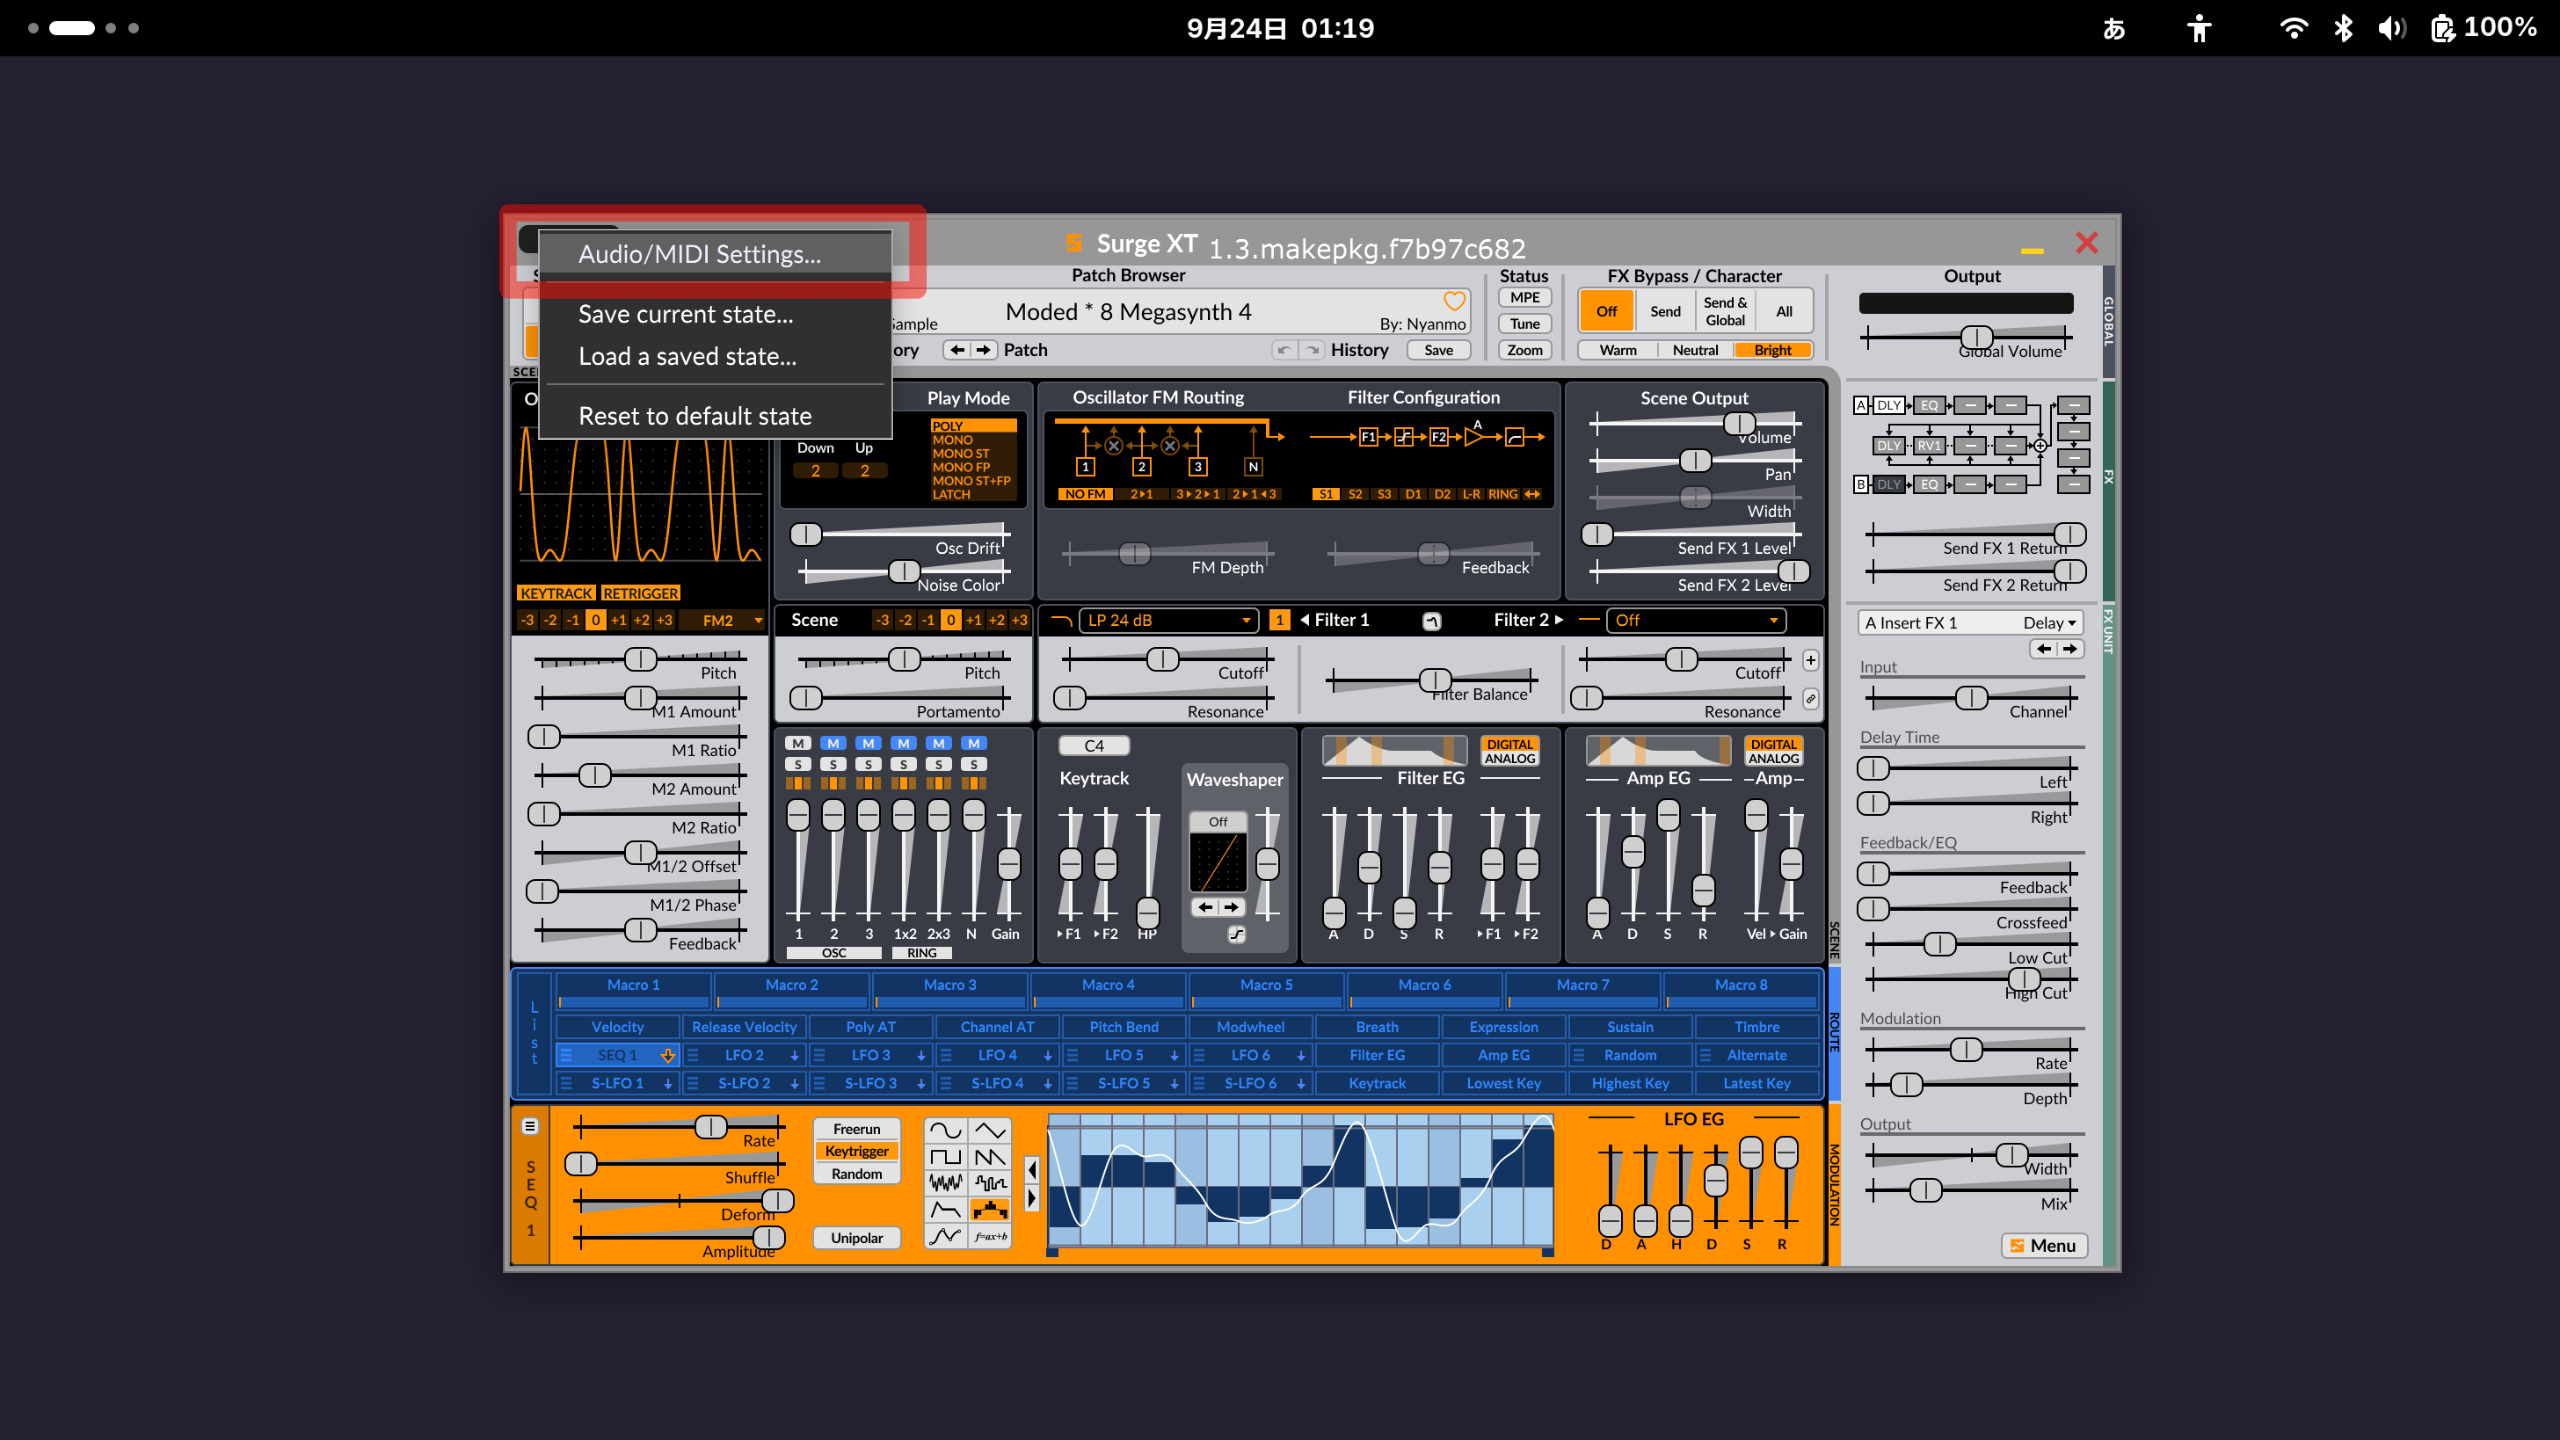The height and width of the screenshot is (1440, 2560).
Task: Select previous waveshaper with left arrow
Action: pos(1205,907)
